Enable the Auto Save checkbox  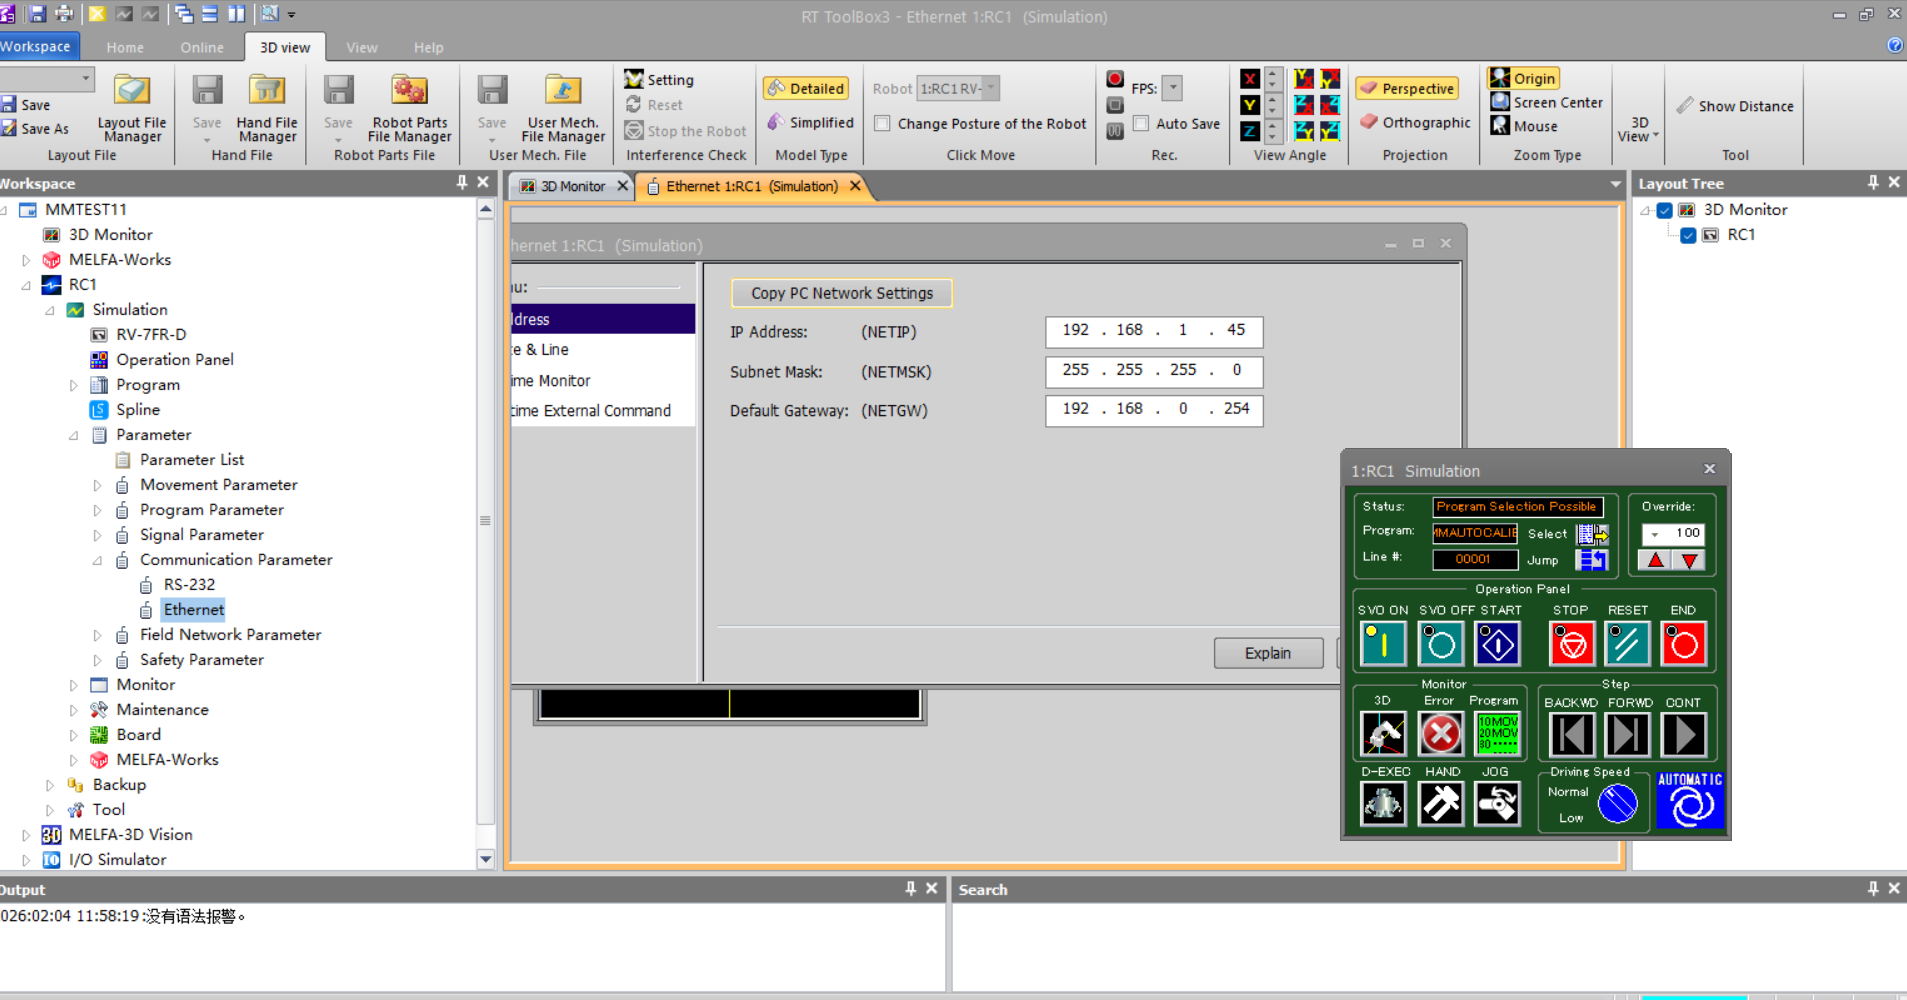pyautogui.click(x=1141, y=124)
